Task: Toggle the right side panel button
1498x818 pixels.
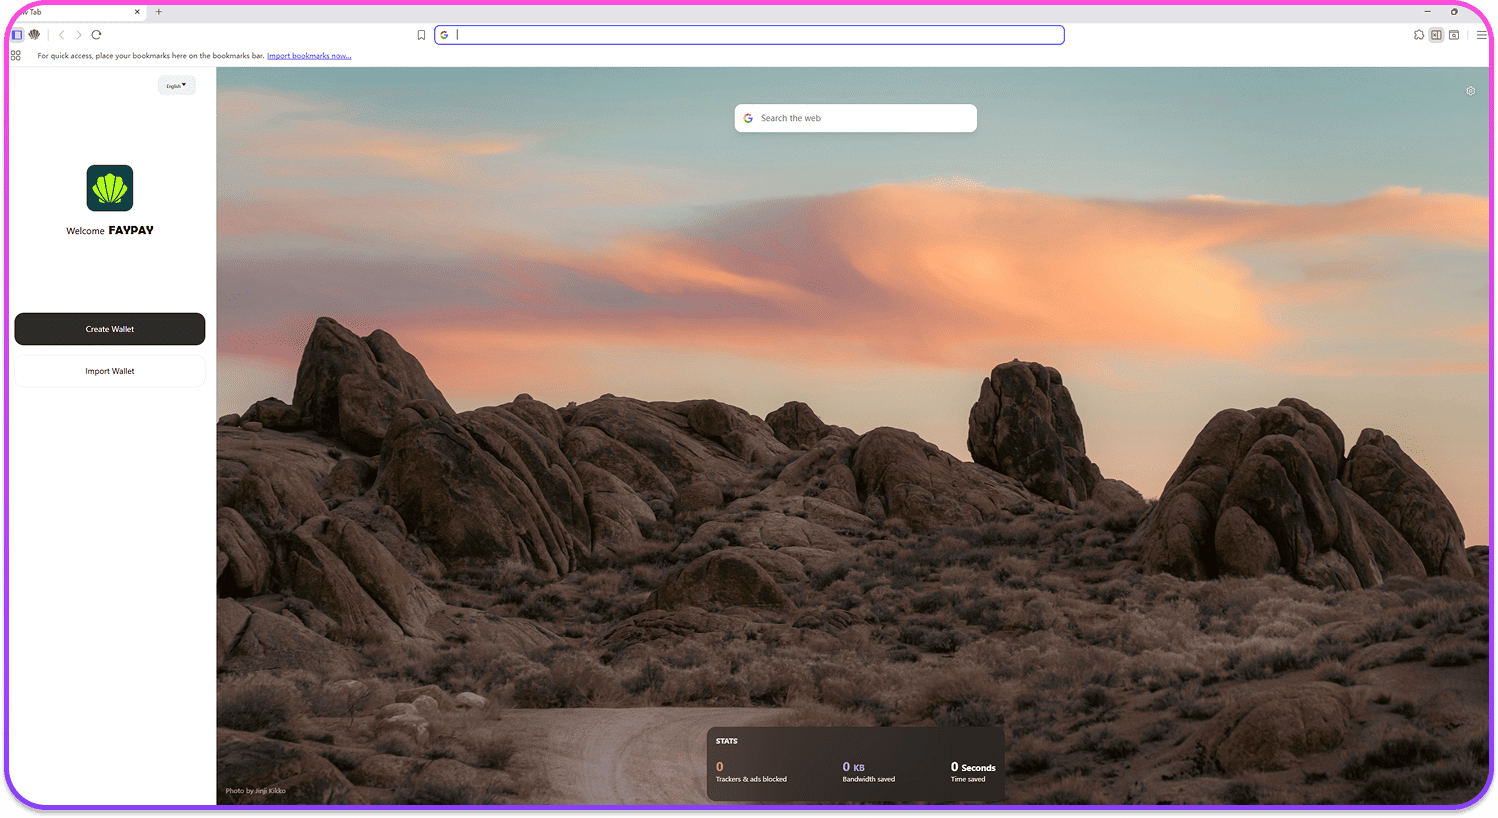Action: 1436,35
